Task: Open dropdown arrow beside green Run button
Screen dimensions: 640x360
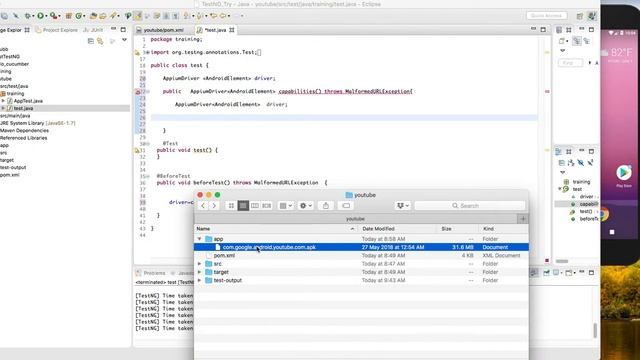Action: click(46, 16)
